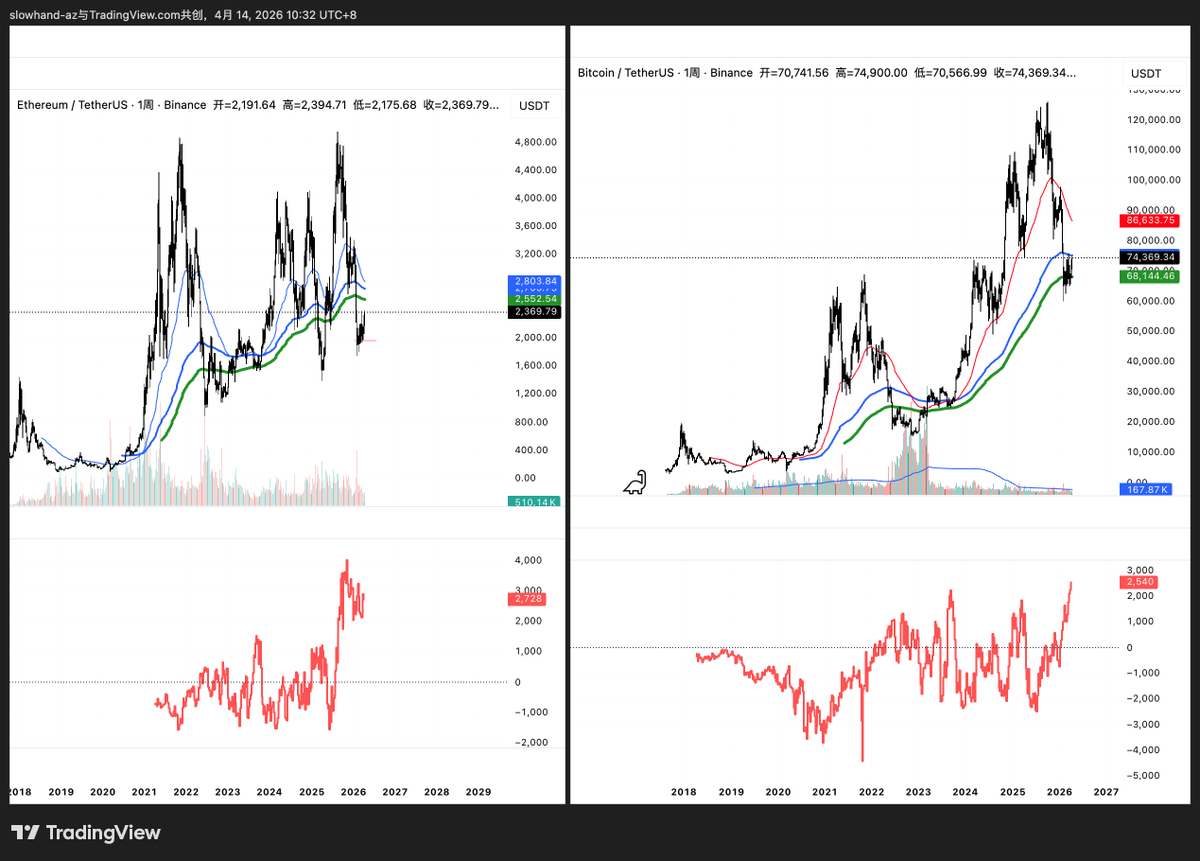Viewport: 1200px width, 861px height.
Task: Click year 2024 on the Ethereum time axis
Action: (x=269, y=792)
